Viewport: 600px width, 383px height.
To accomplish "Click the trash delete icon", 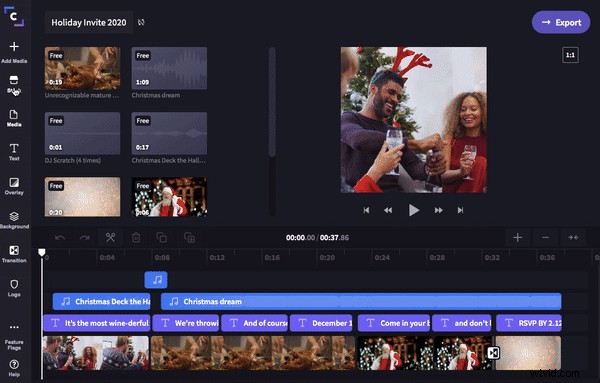I will pos(136,238).
